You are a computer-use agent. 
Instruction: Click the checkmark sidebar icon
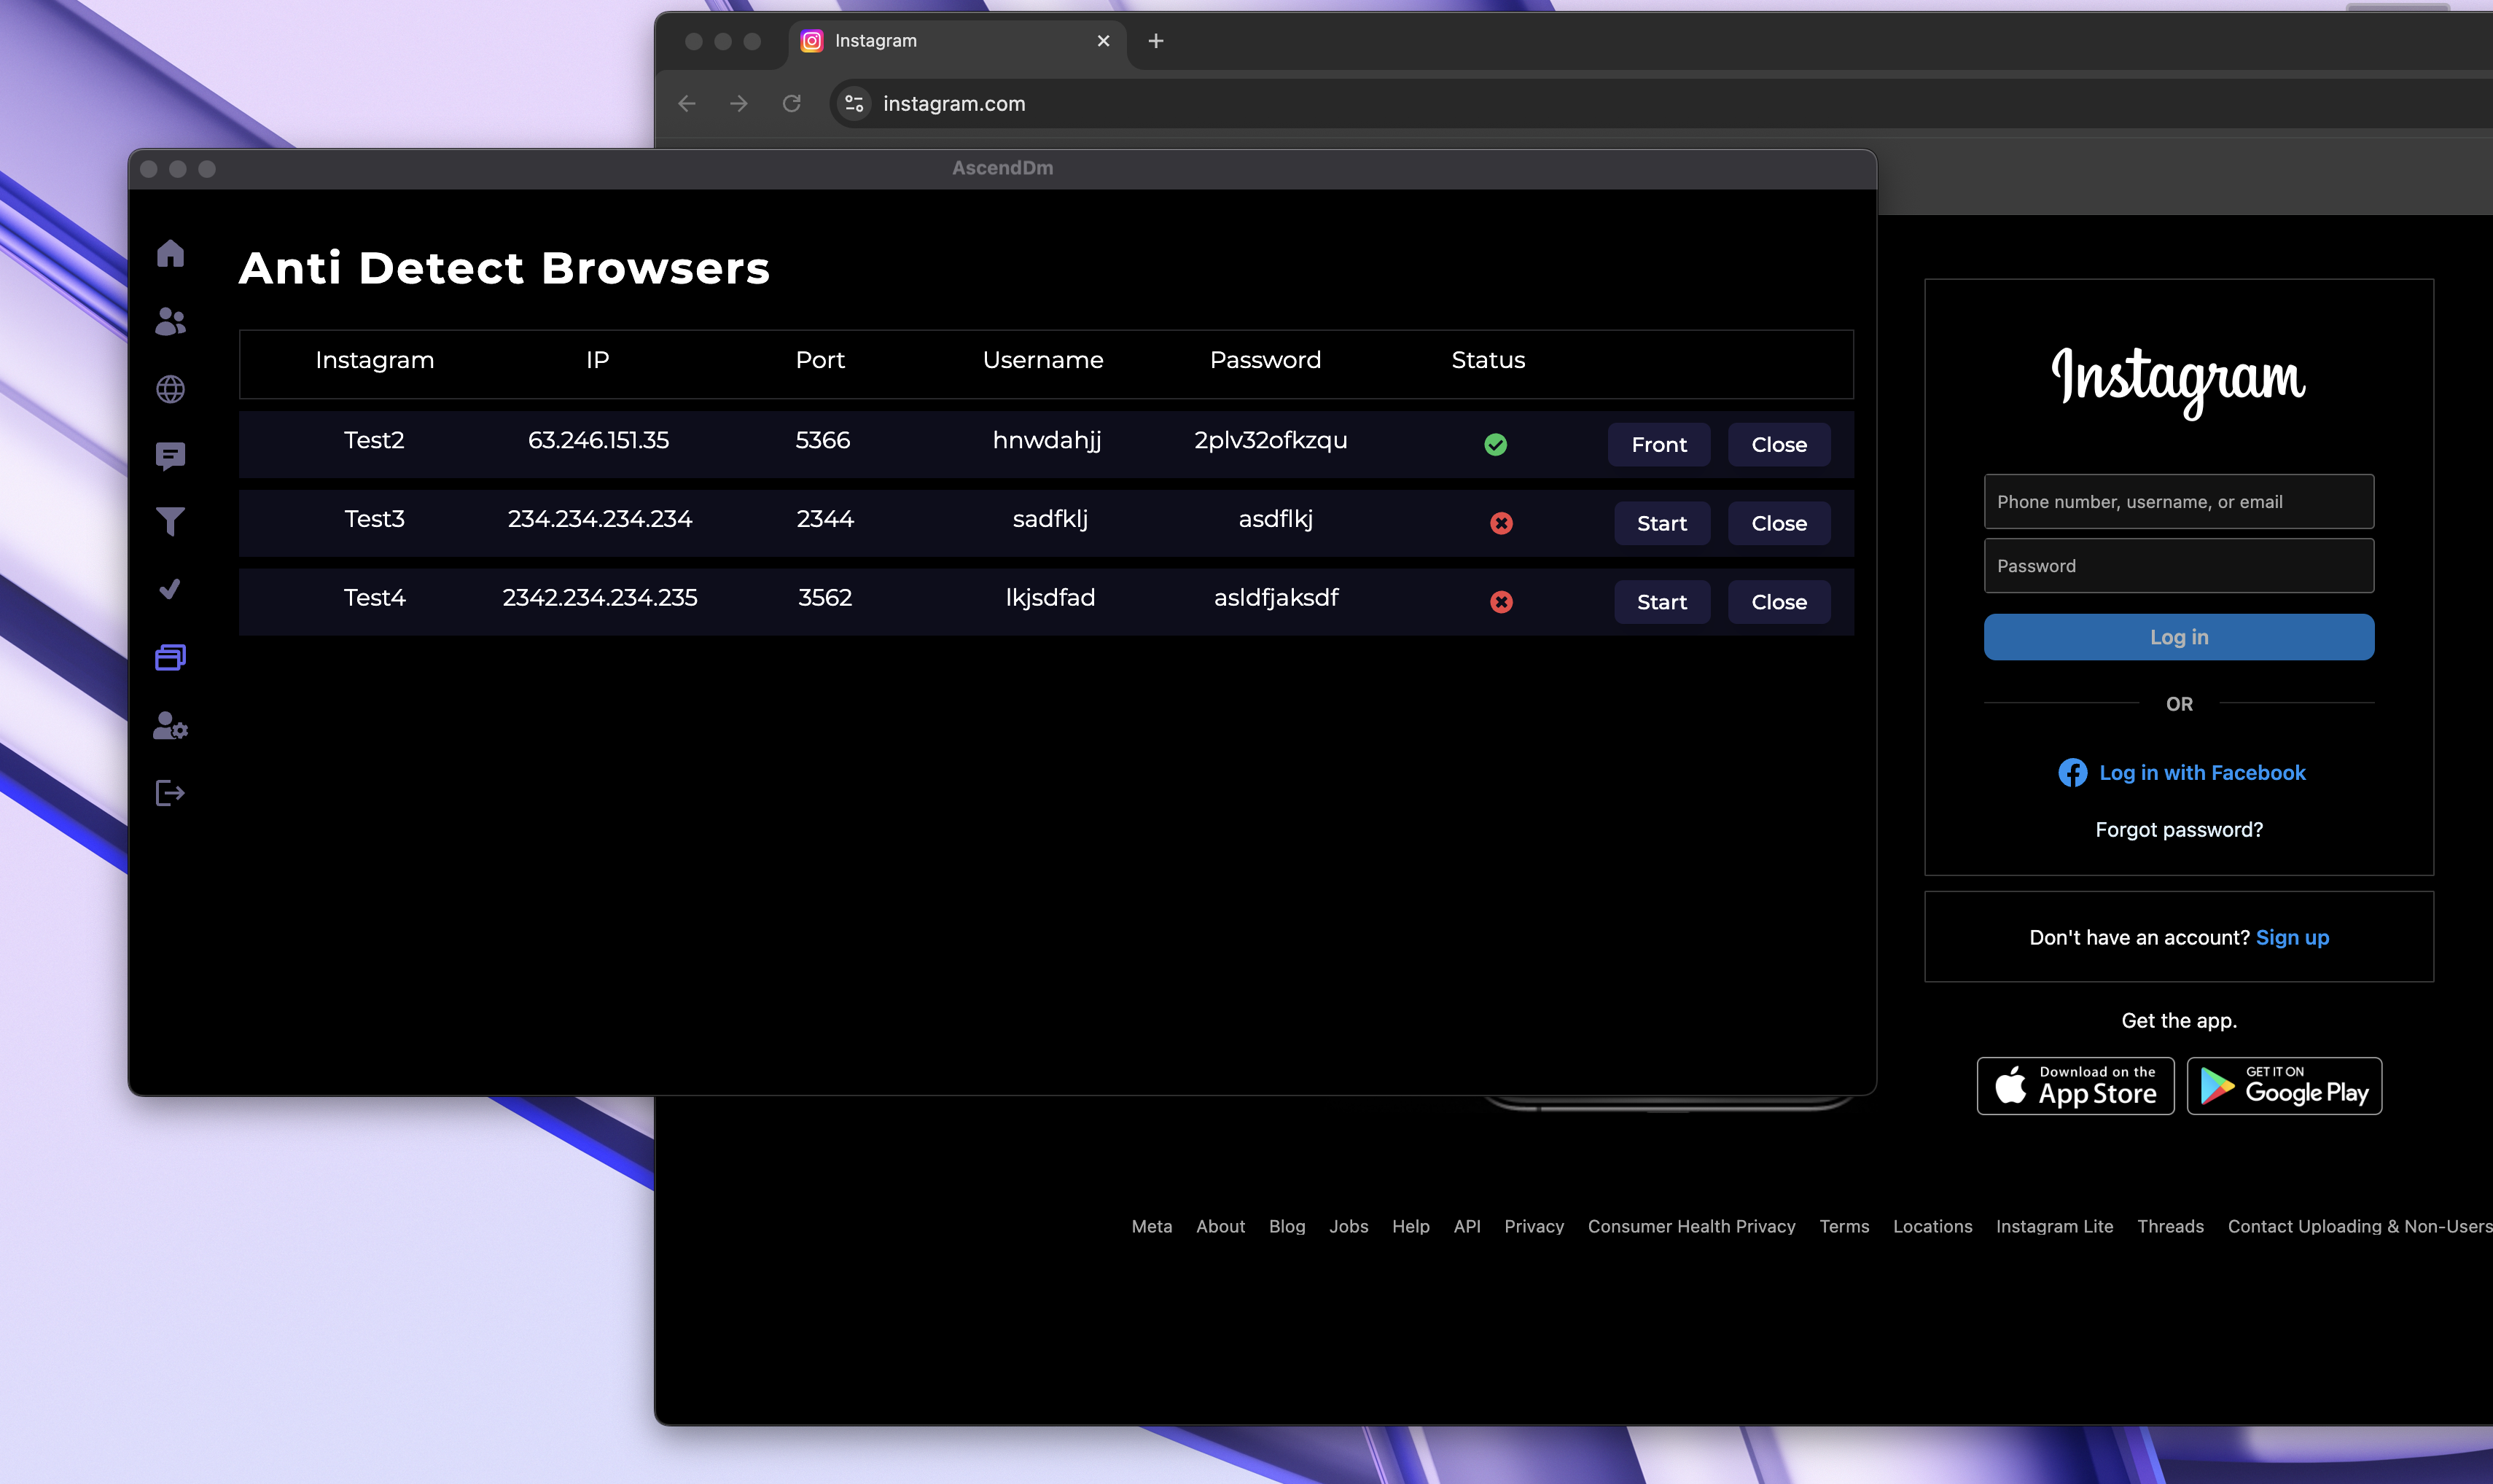(x=170, y=588)
